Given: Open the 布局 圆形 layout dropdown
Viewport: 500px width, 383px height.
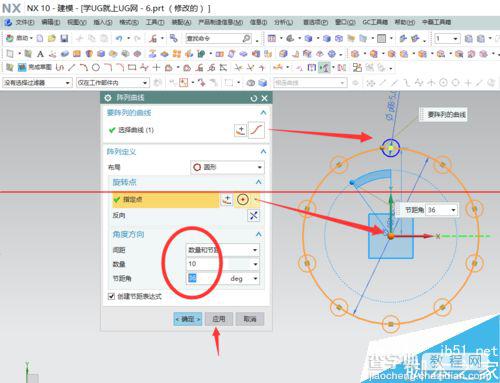Looking at the screenshot, I should 228,167.
